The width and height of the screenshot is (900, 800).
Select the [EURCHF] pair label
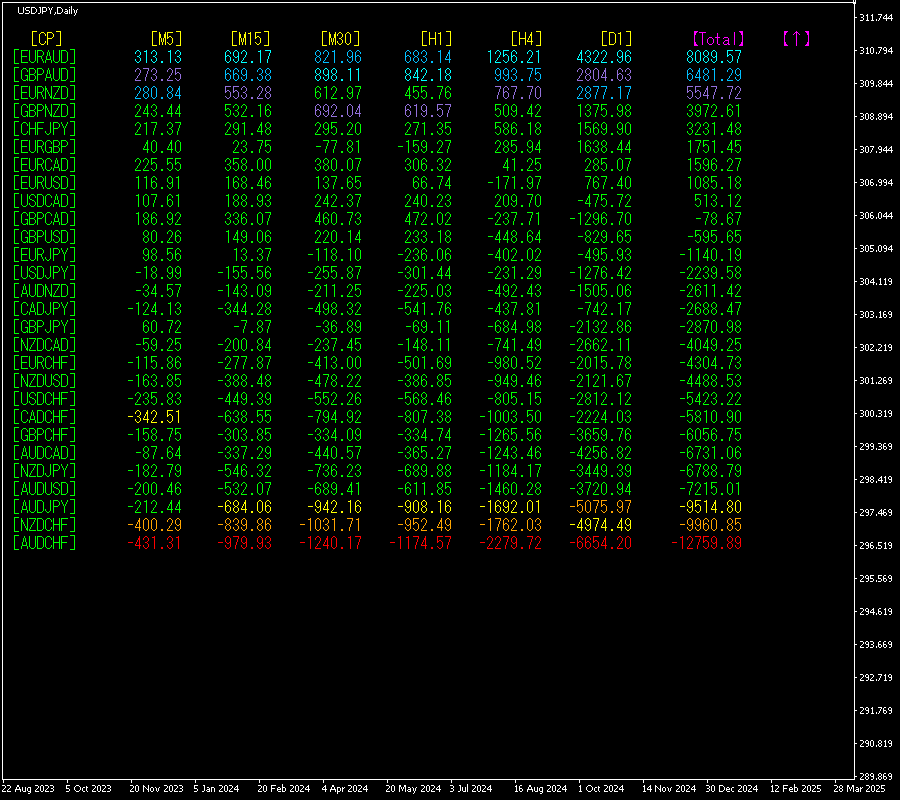[x=44, y=363]
